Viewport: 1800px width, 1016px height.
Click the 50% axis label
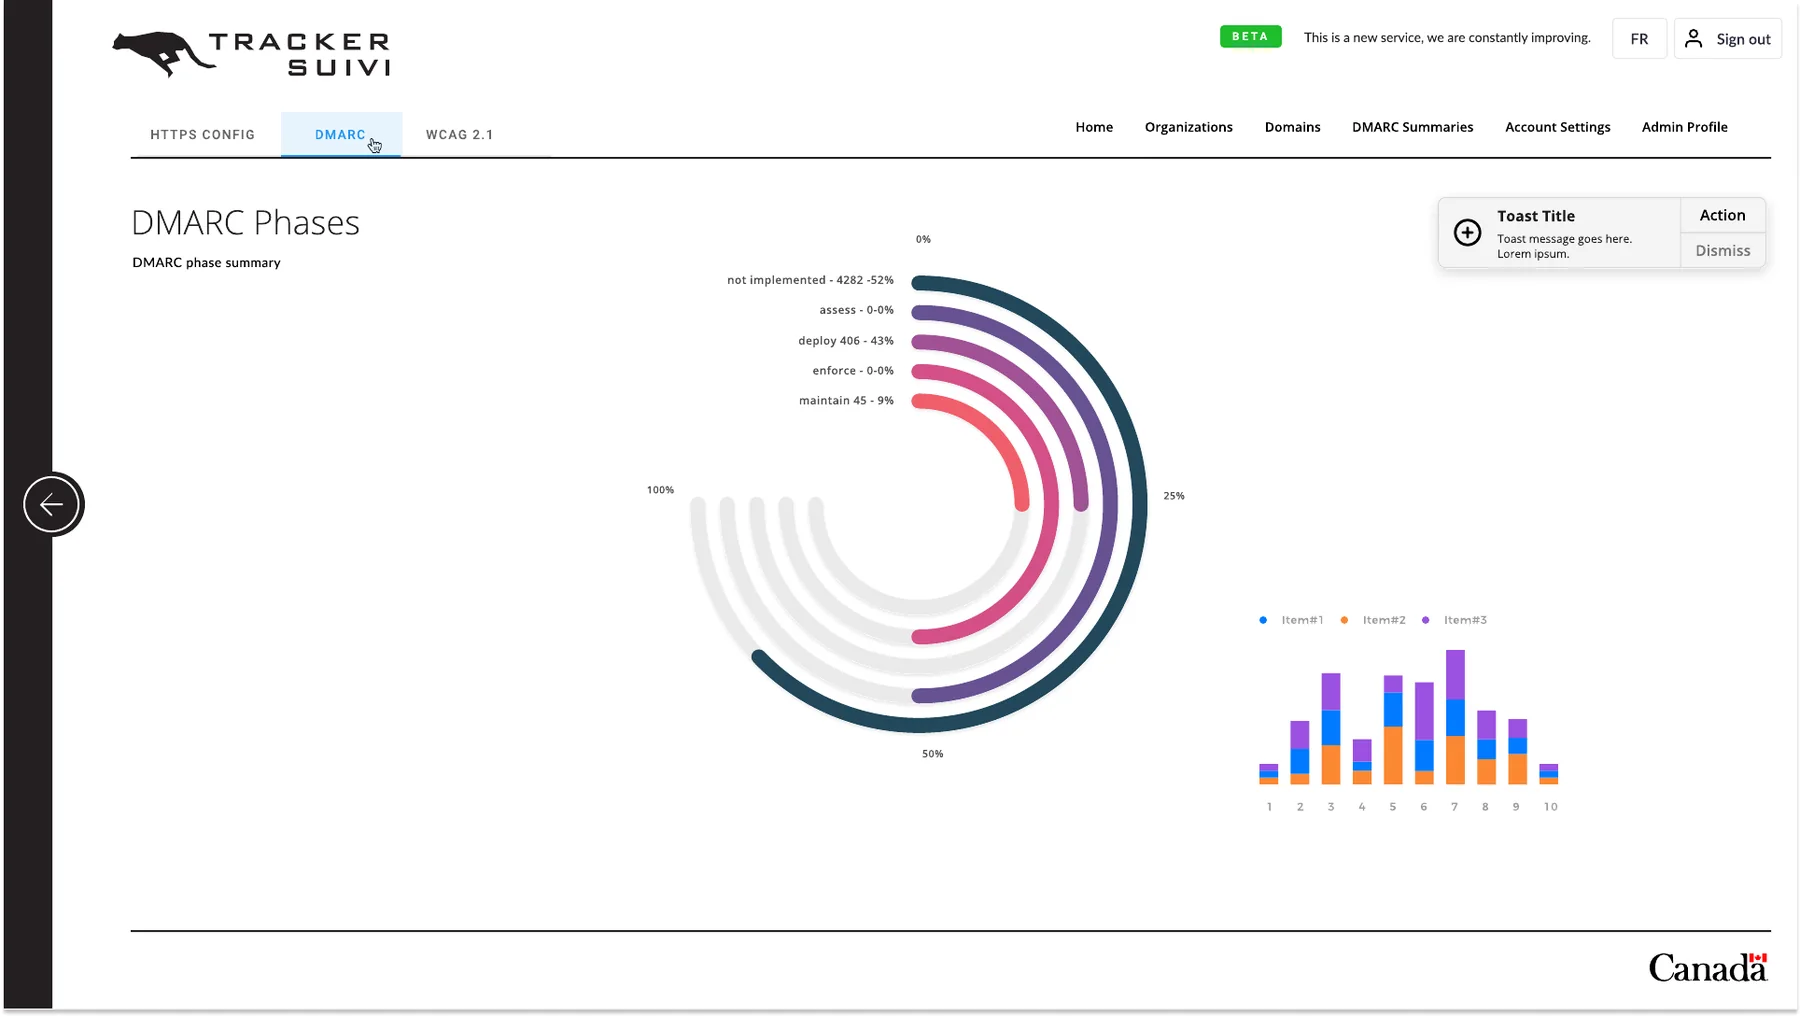(932, 754)
